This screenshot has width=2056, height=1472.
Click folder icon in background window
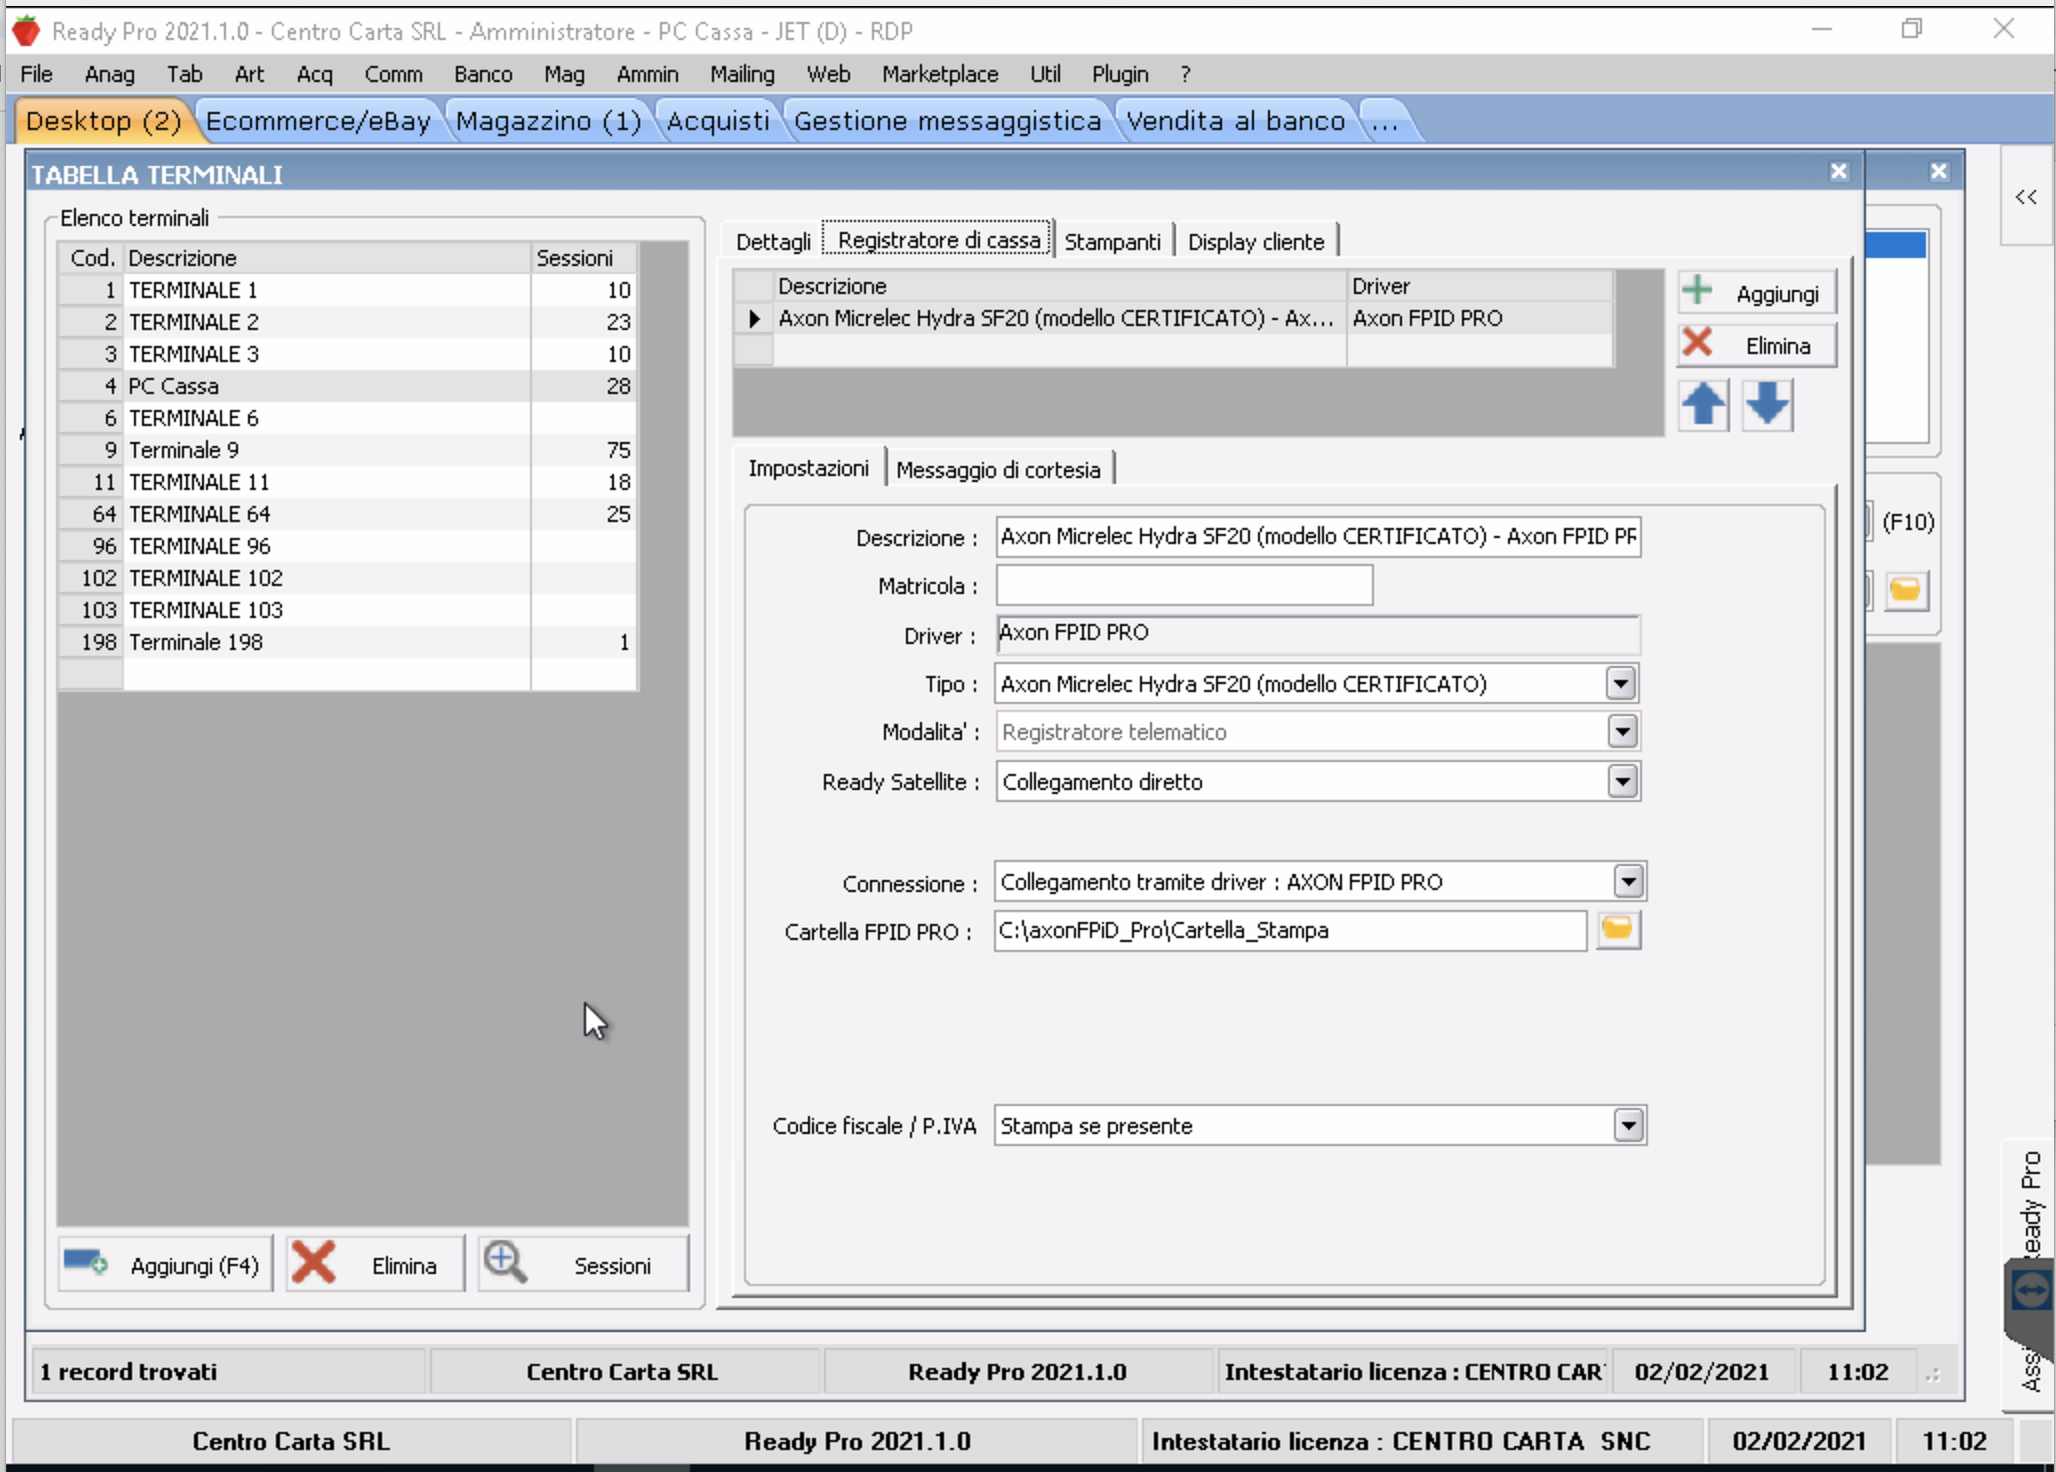1906,590
